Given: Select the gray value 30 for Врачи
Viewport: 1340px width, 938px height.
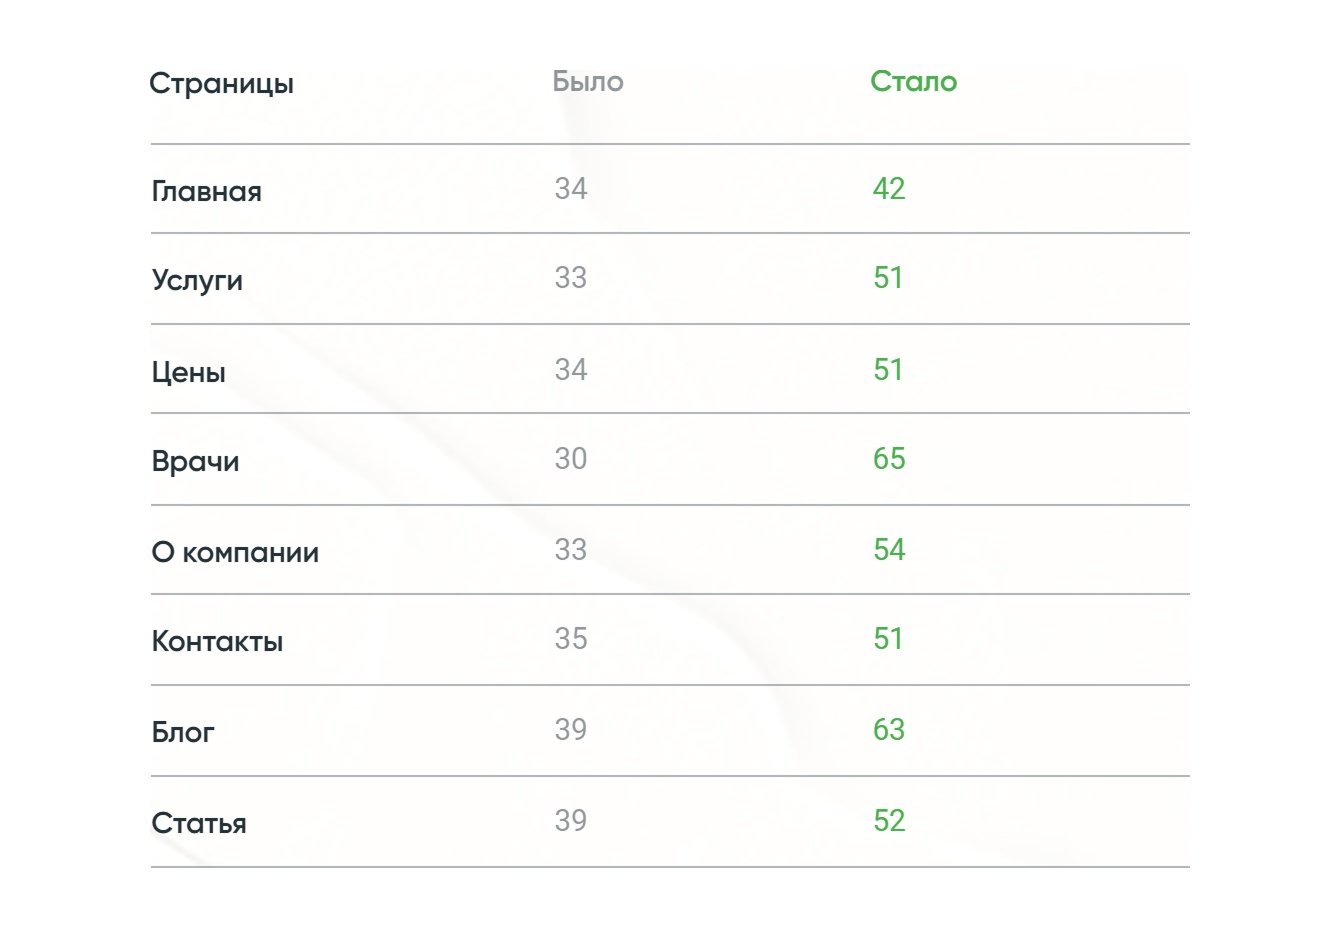Looking at the screenshot, I should (570, 459).
